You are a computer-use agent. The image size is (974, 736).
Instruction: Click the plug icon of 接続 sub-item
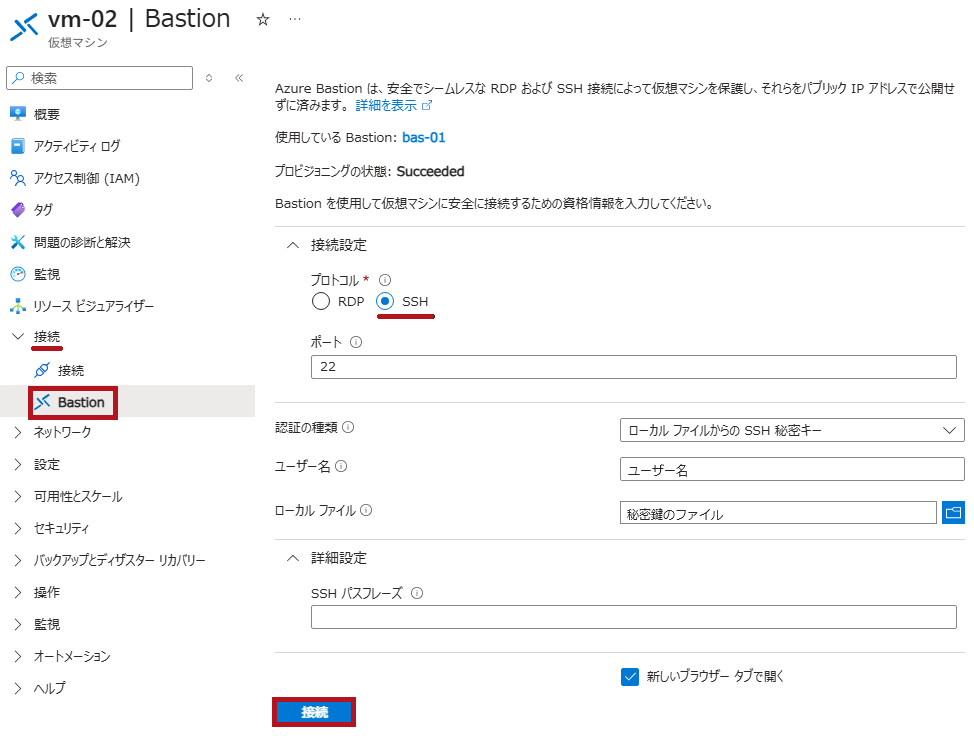tap(42, 370)
